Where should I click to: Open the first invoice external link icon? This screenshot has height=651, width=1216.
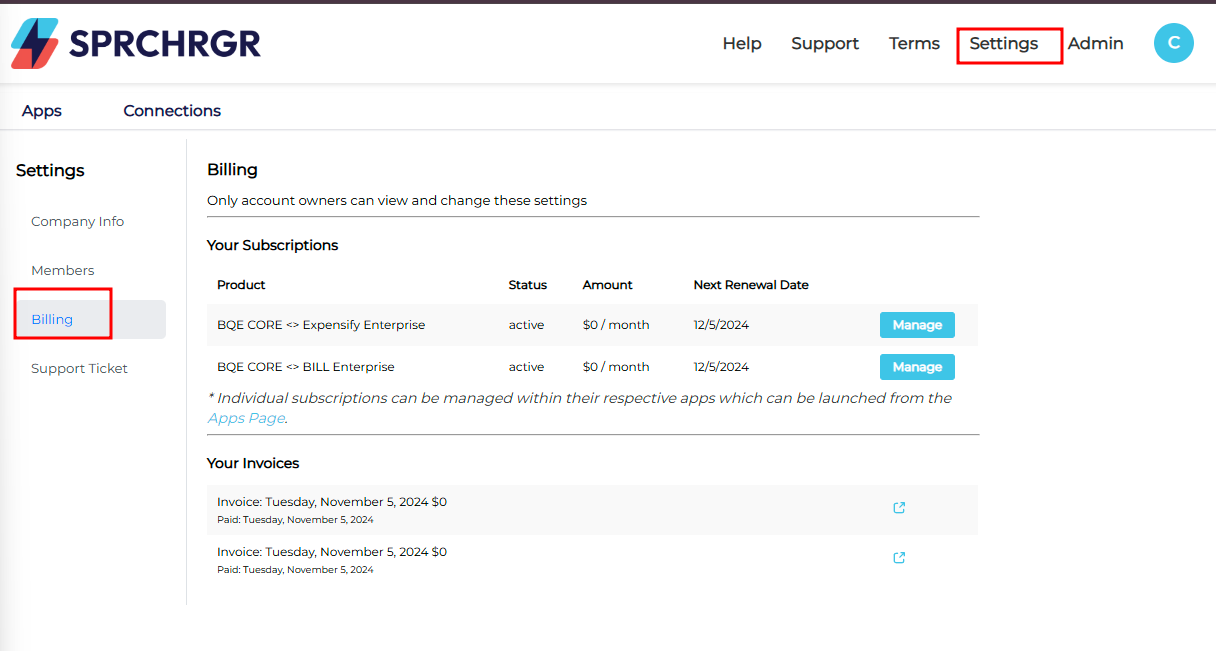click(x=899, y=508)
